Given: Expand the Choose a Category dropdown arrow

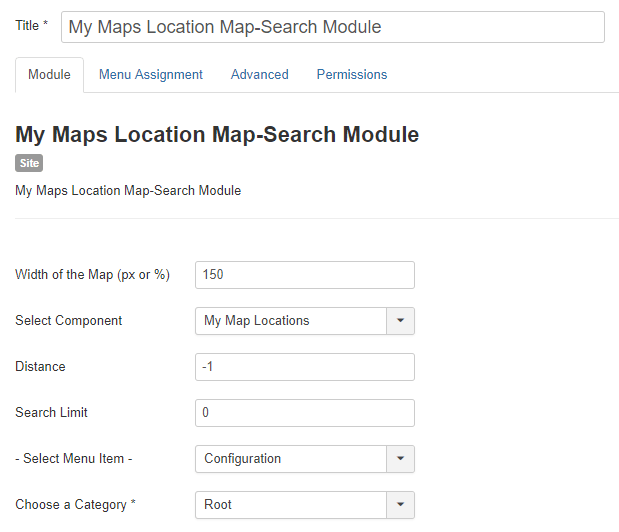Looking at the screenshot, I should (x=400, y=505).
